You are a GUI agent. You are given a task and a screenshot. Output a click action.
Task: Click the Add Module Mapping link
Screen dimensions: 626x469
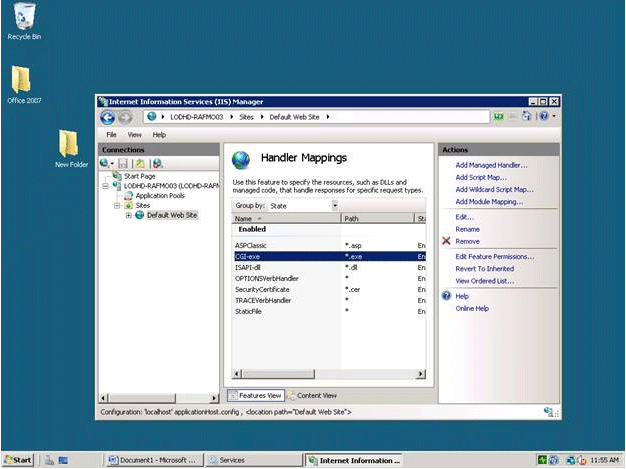488,201
